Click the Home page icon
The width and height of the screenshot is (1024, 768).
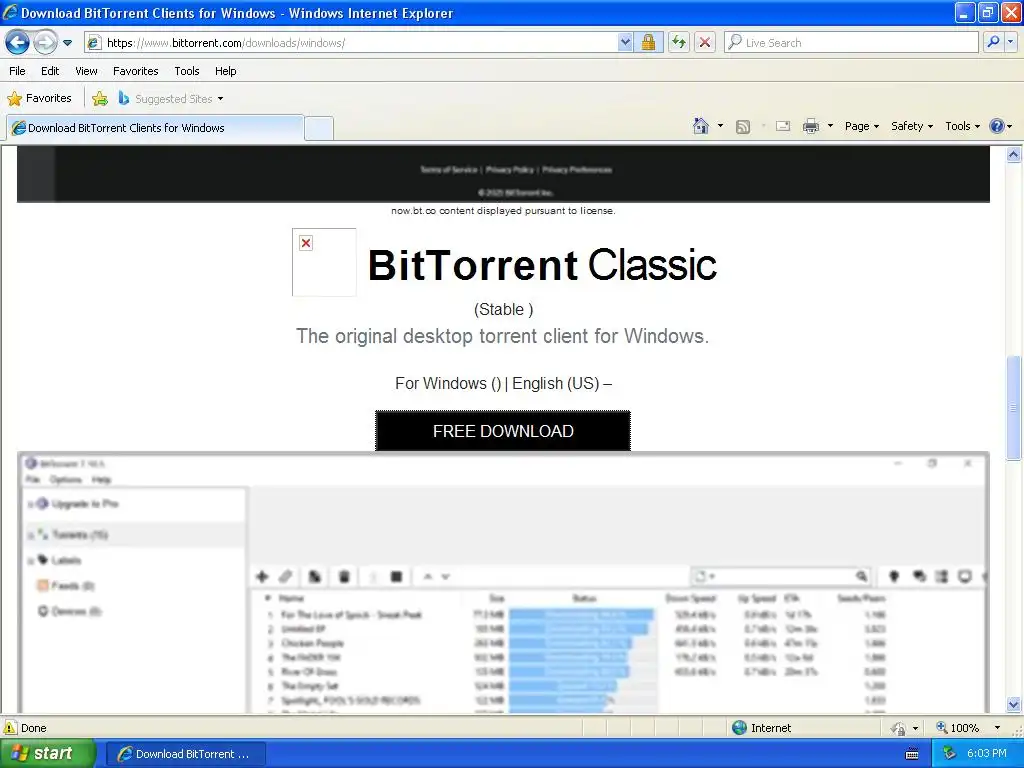(701, 126)
